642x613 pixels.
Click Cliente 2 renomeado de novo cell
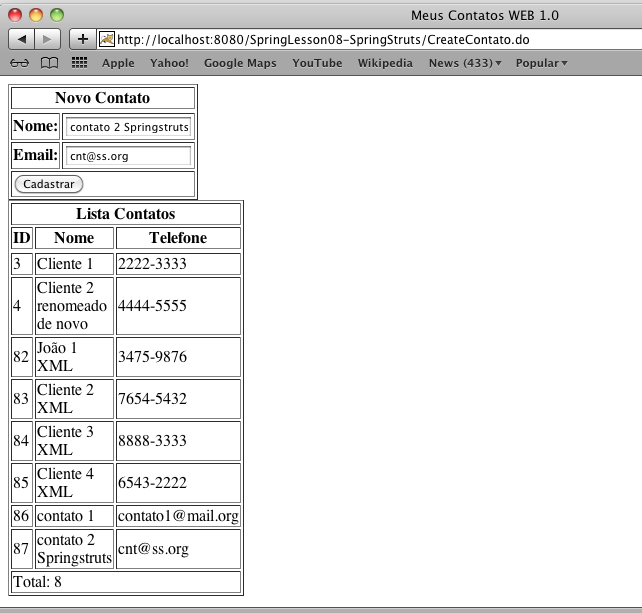(x=74, y=306)
